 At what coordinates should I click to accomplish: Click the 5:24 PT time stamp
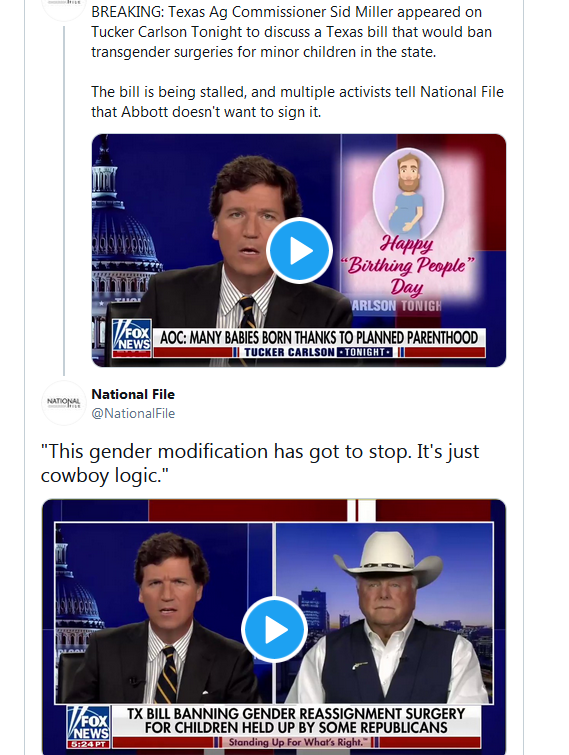88,744
